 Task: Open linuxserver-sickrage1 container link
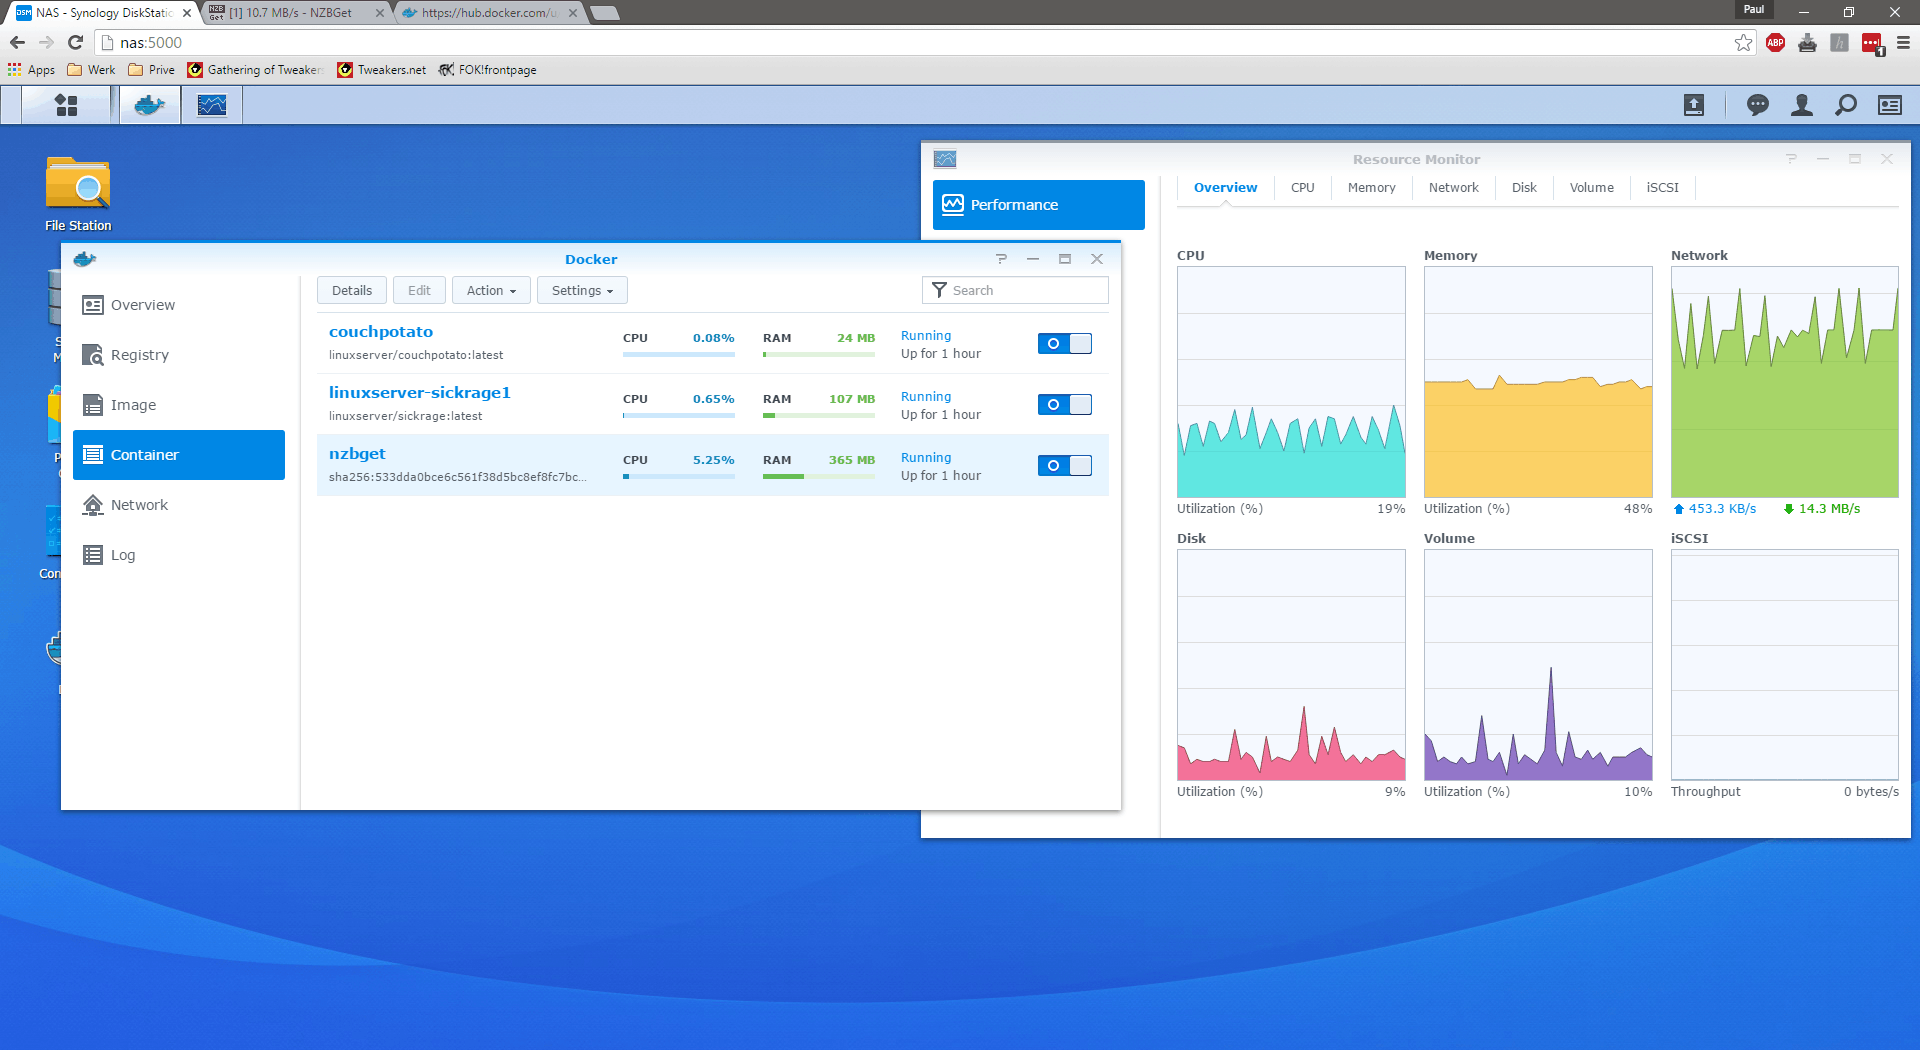420,393
